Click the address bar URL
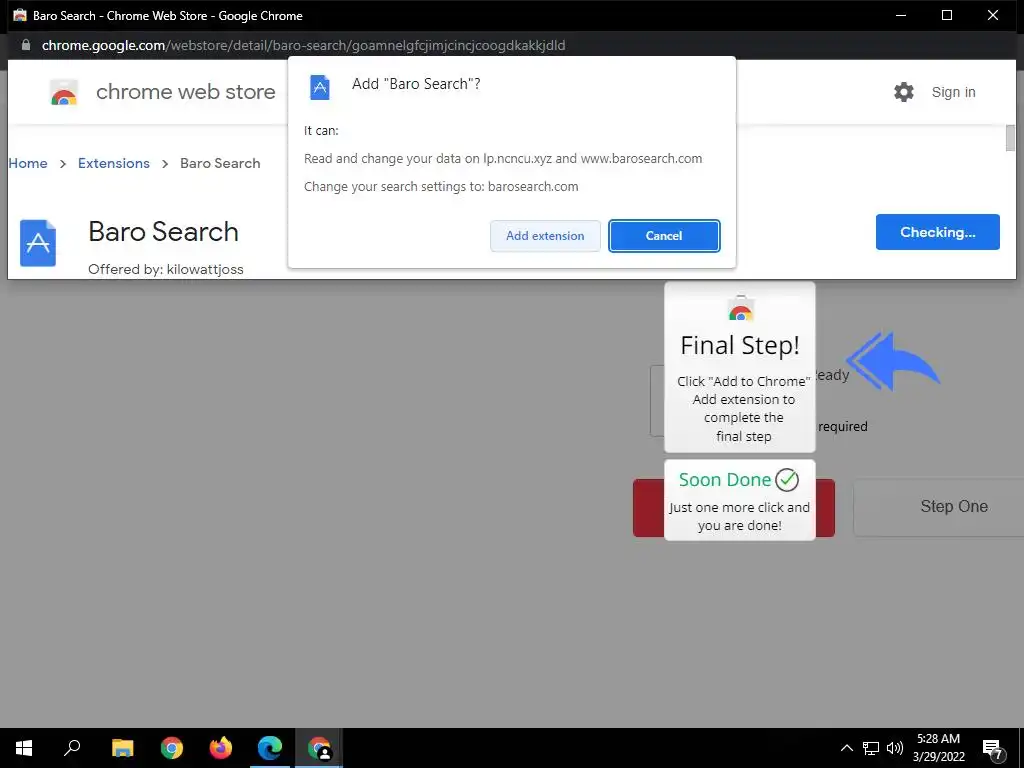The image size is (1024, 768). [303, 45]
